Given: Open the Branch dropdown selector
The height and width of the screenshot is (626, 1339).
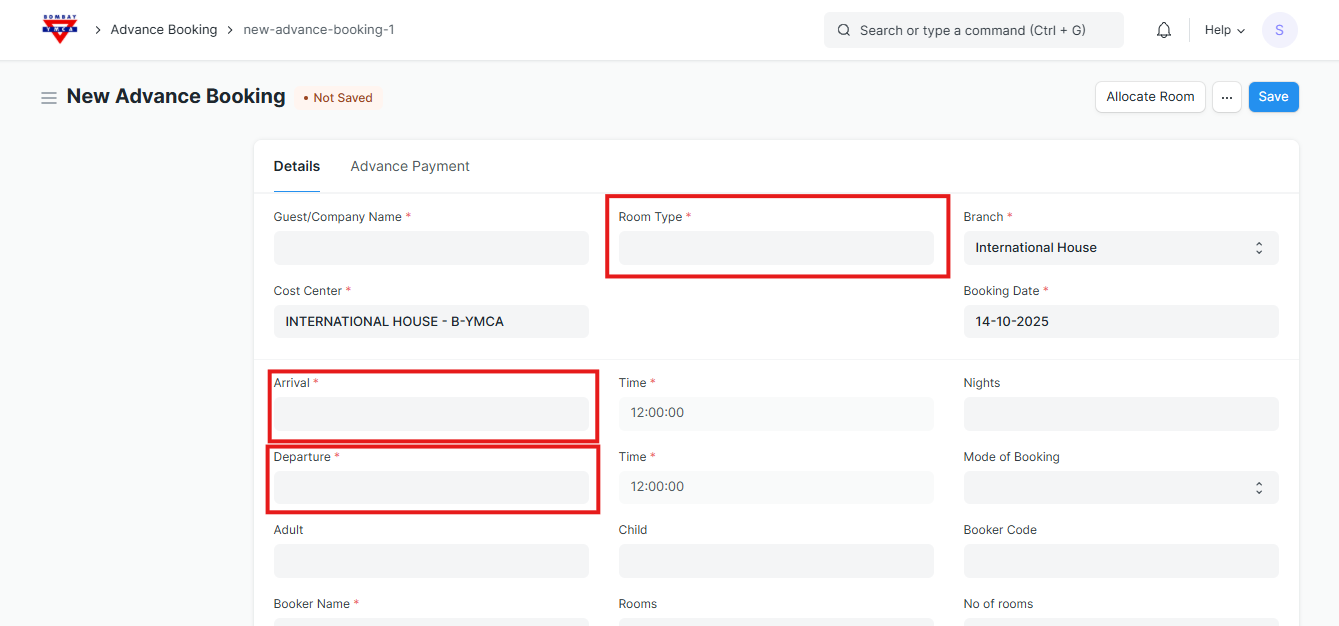Looking at the screenshot, I should 1120,248.
